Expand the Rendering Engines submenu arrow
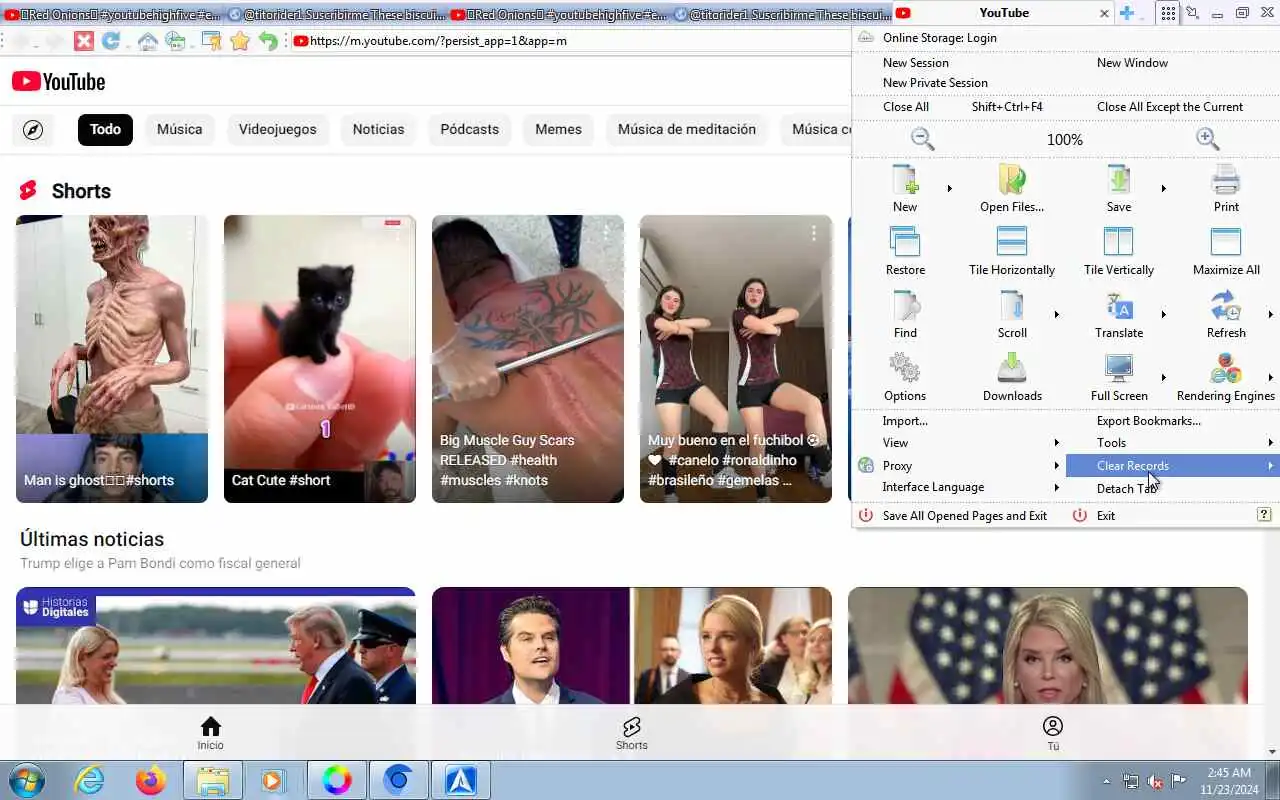Image resolution: width=1280 pixels, height=800 pixels. [1270, 377]
